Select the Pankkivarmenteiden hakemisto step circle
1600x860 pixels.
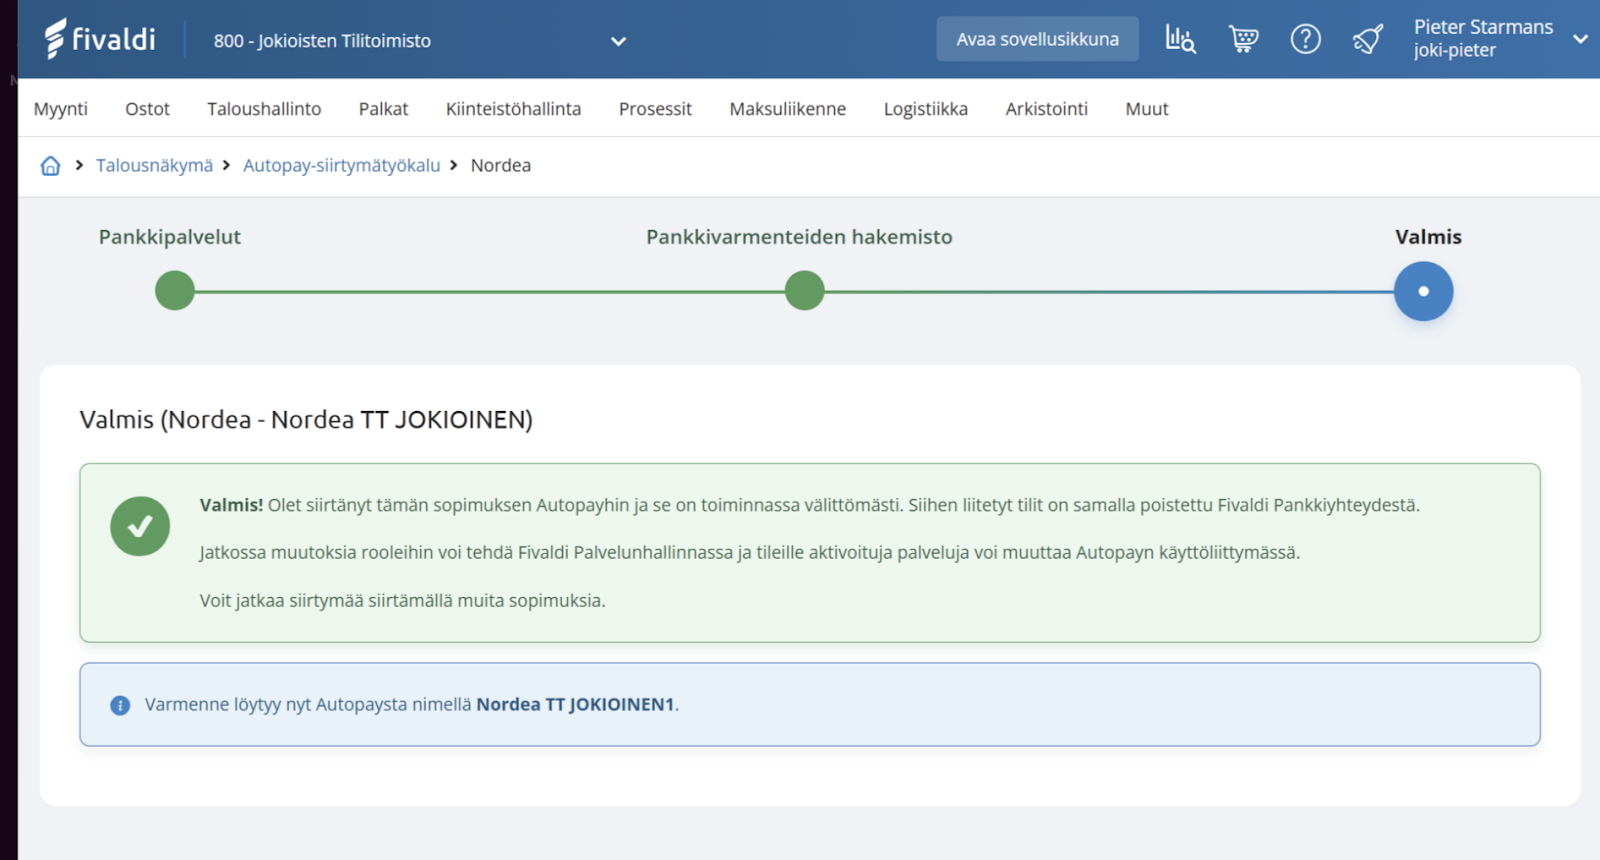click(805, 291)
